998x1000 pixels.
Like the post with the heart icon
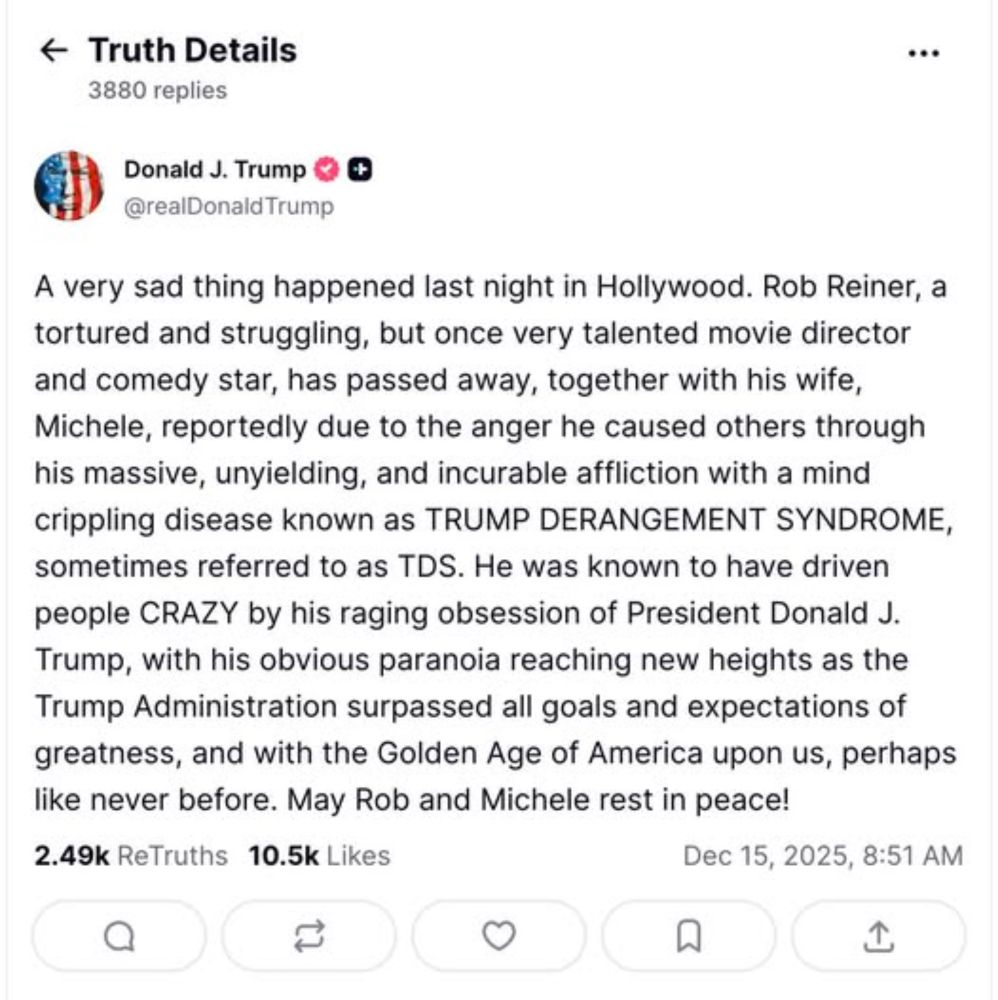(498, 936)
